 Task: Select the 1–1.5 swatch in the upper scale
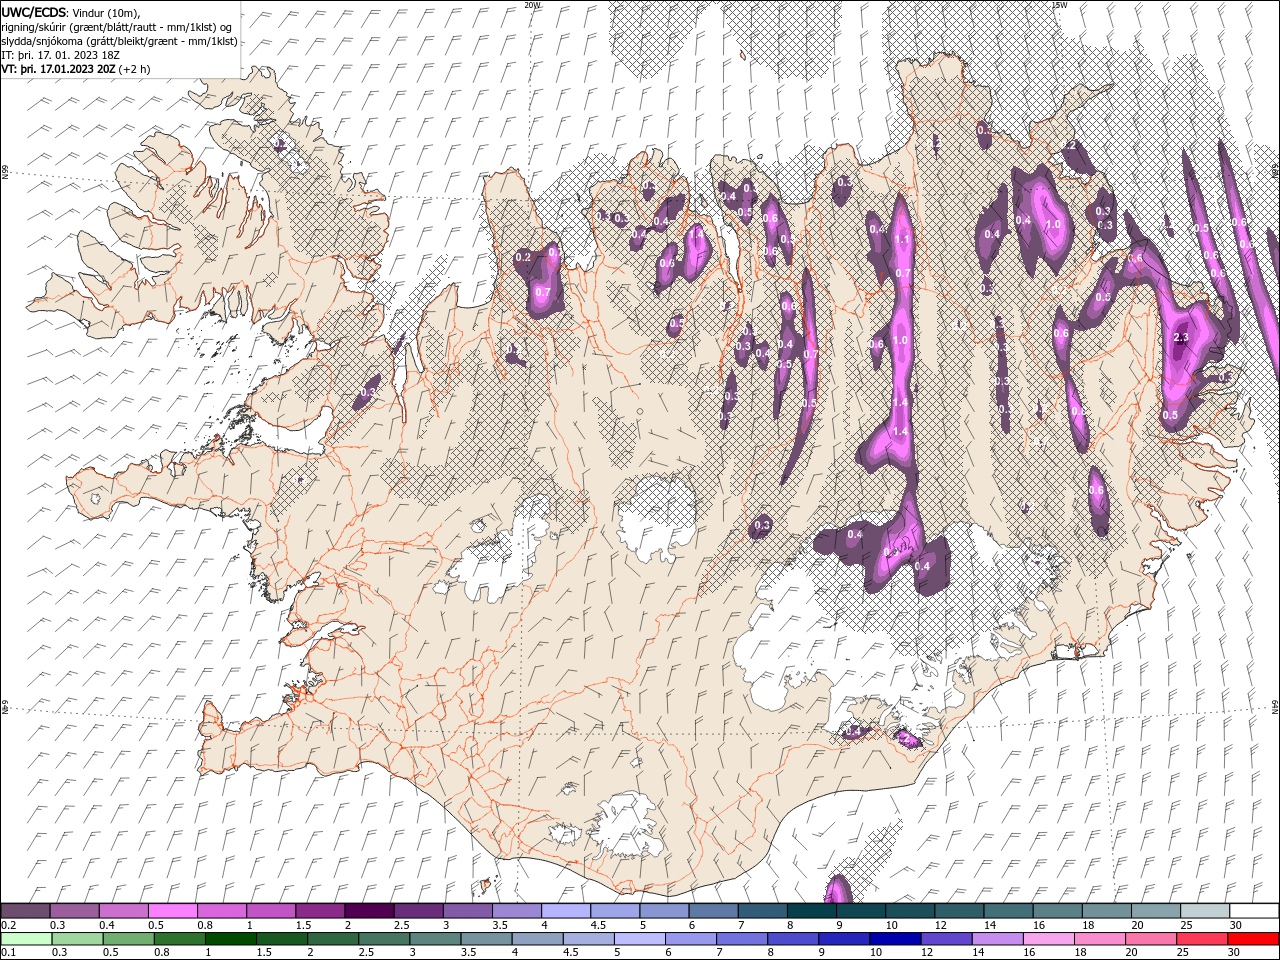270,911
